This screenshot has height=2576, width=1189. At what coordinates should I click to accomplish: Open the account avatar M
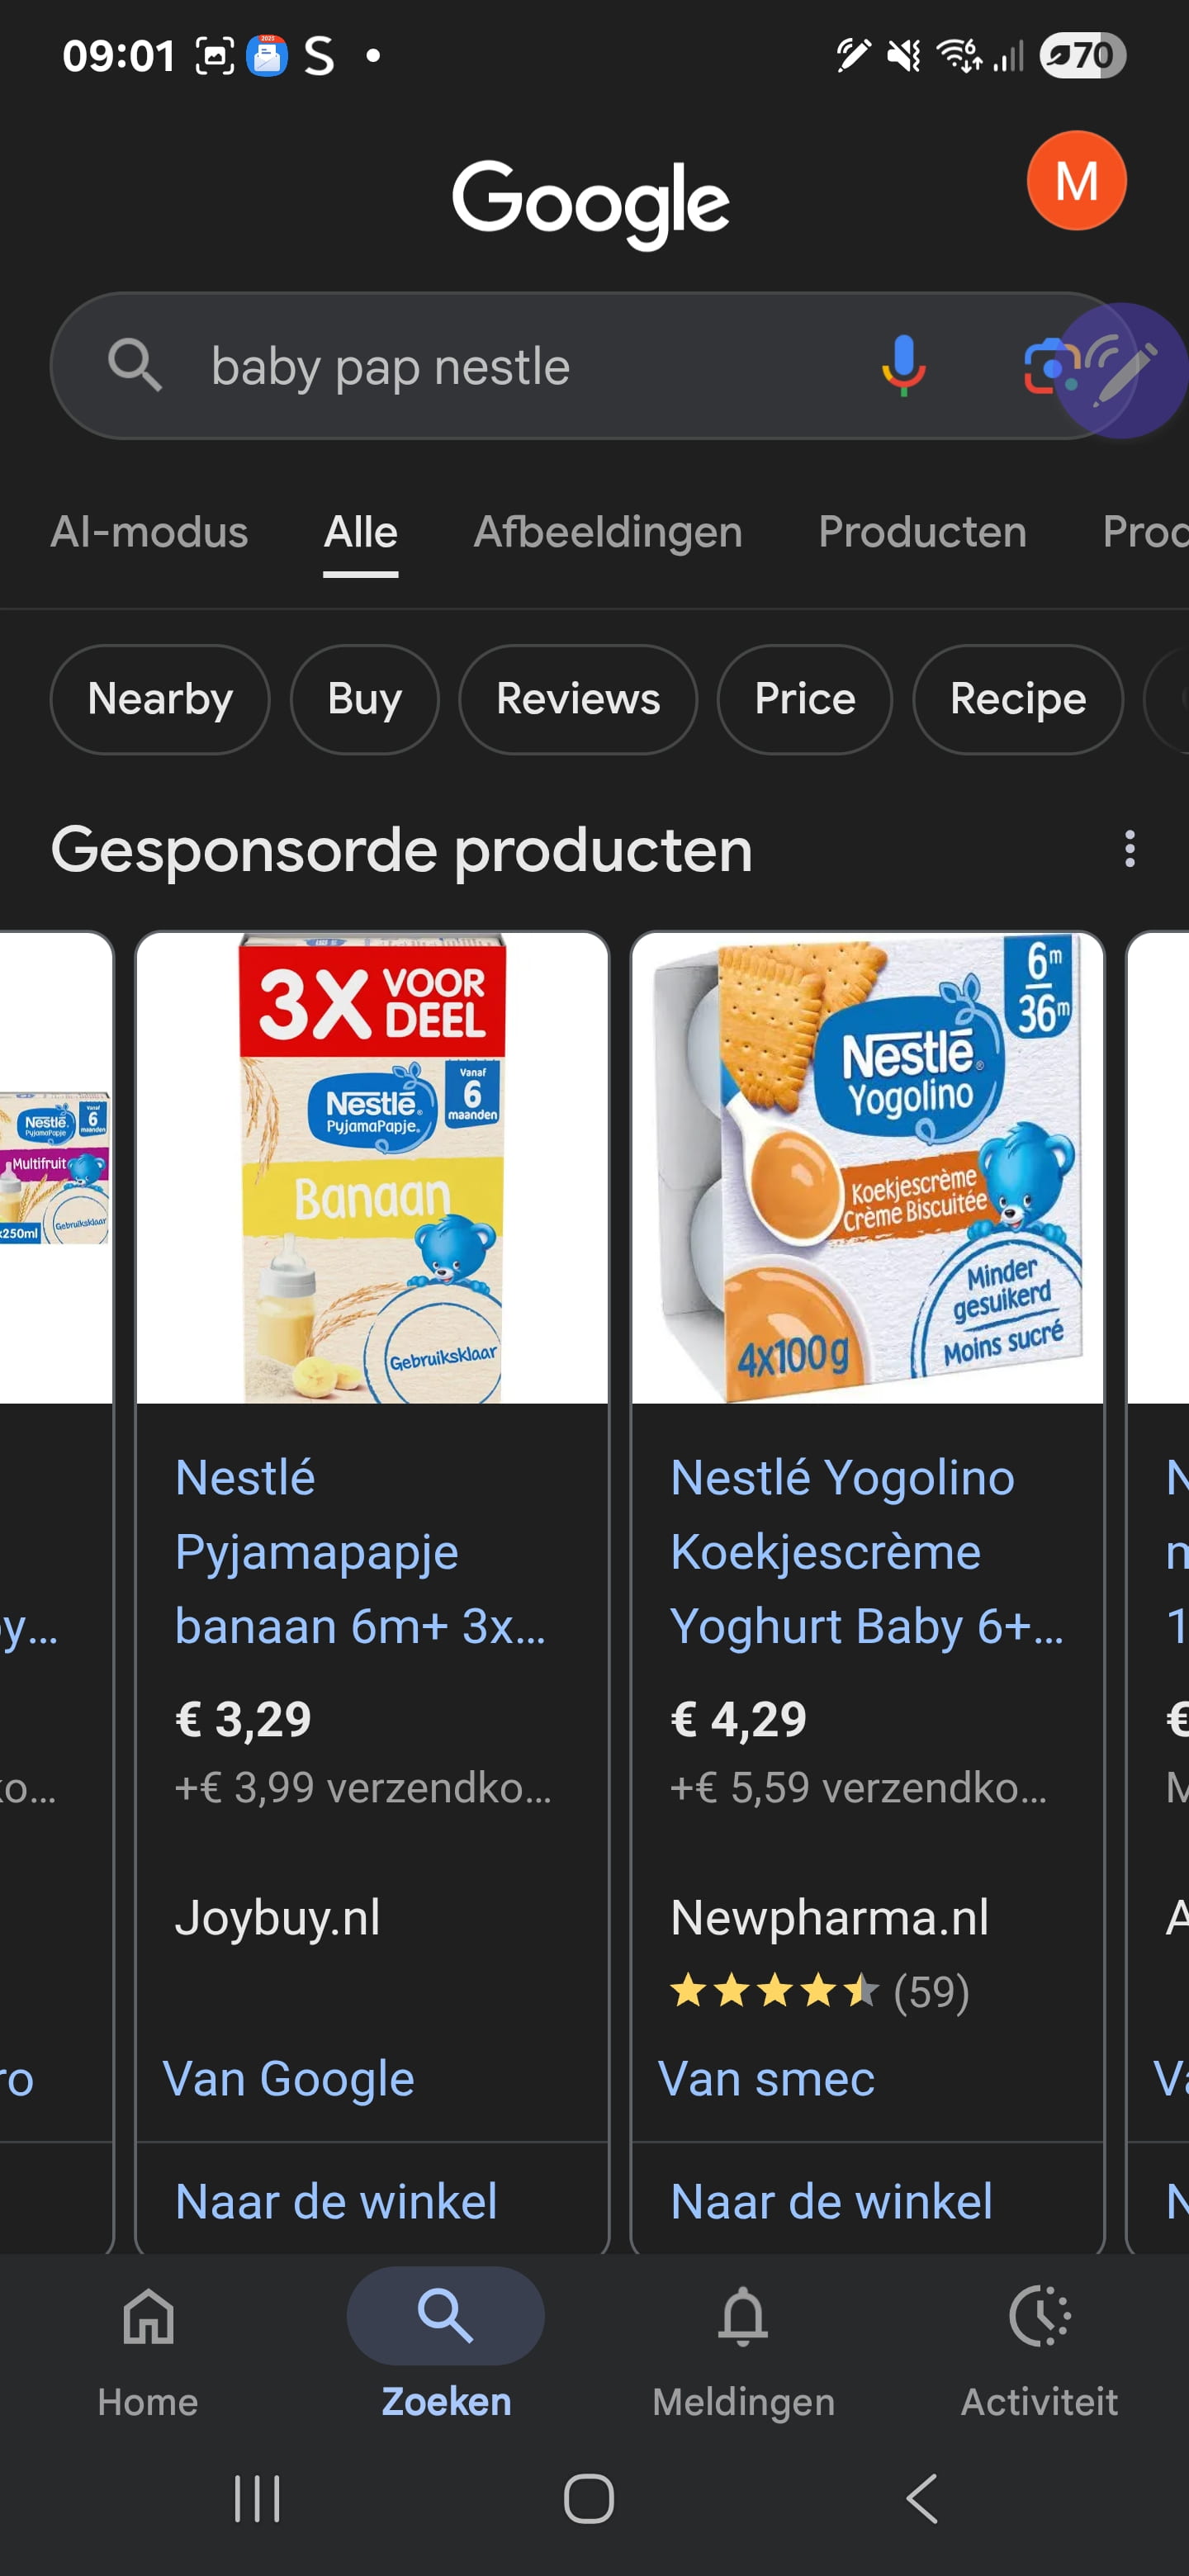[x=1076, y=181]
